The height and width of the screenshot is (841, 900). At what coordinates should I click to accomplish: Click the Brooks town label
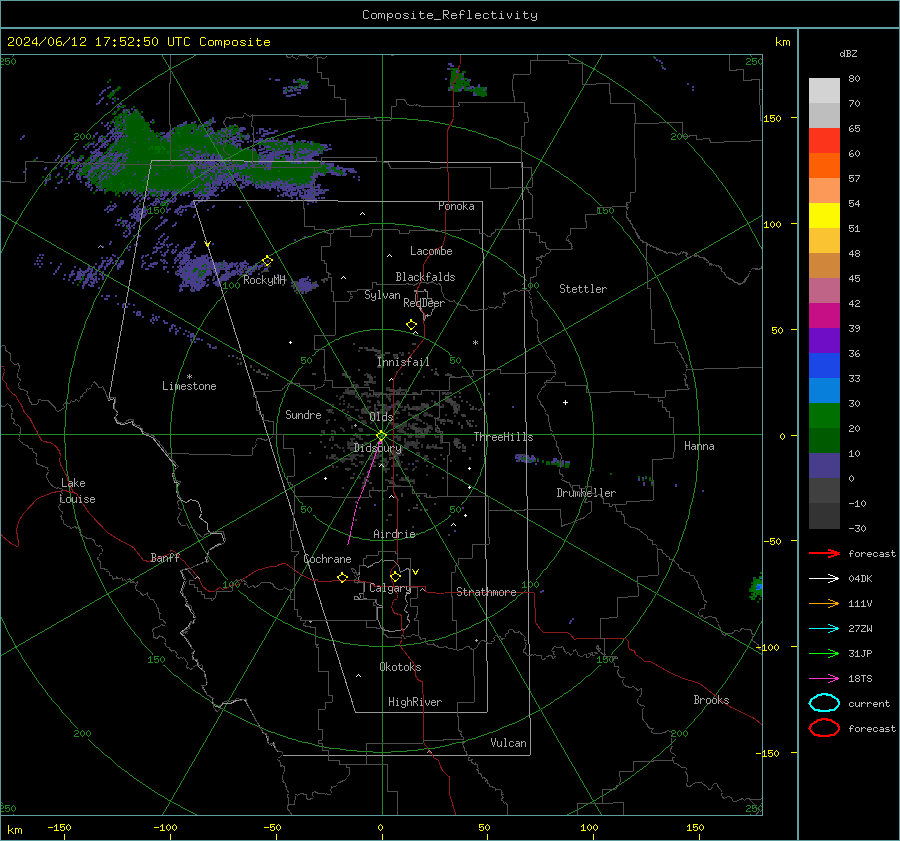(x=711, y=700)
